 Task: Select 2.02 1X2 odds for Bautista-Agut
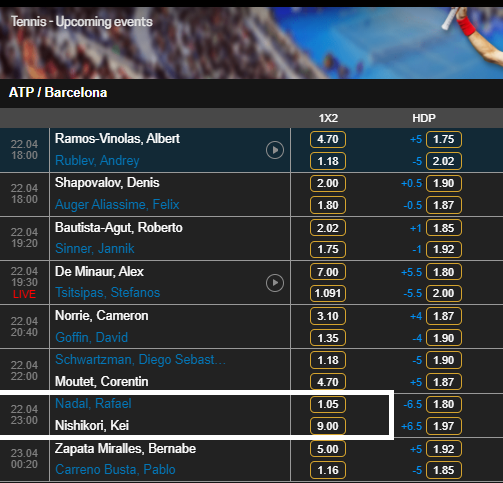328,228
